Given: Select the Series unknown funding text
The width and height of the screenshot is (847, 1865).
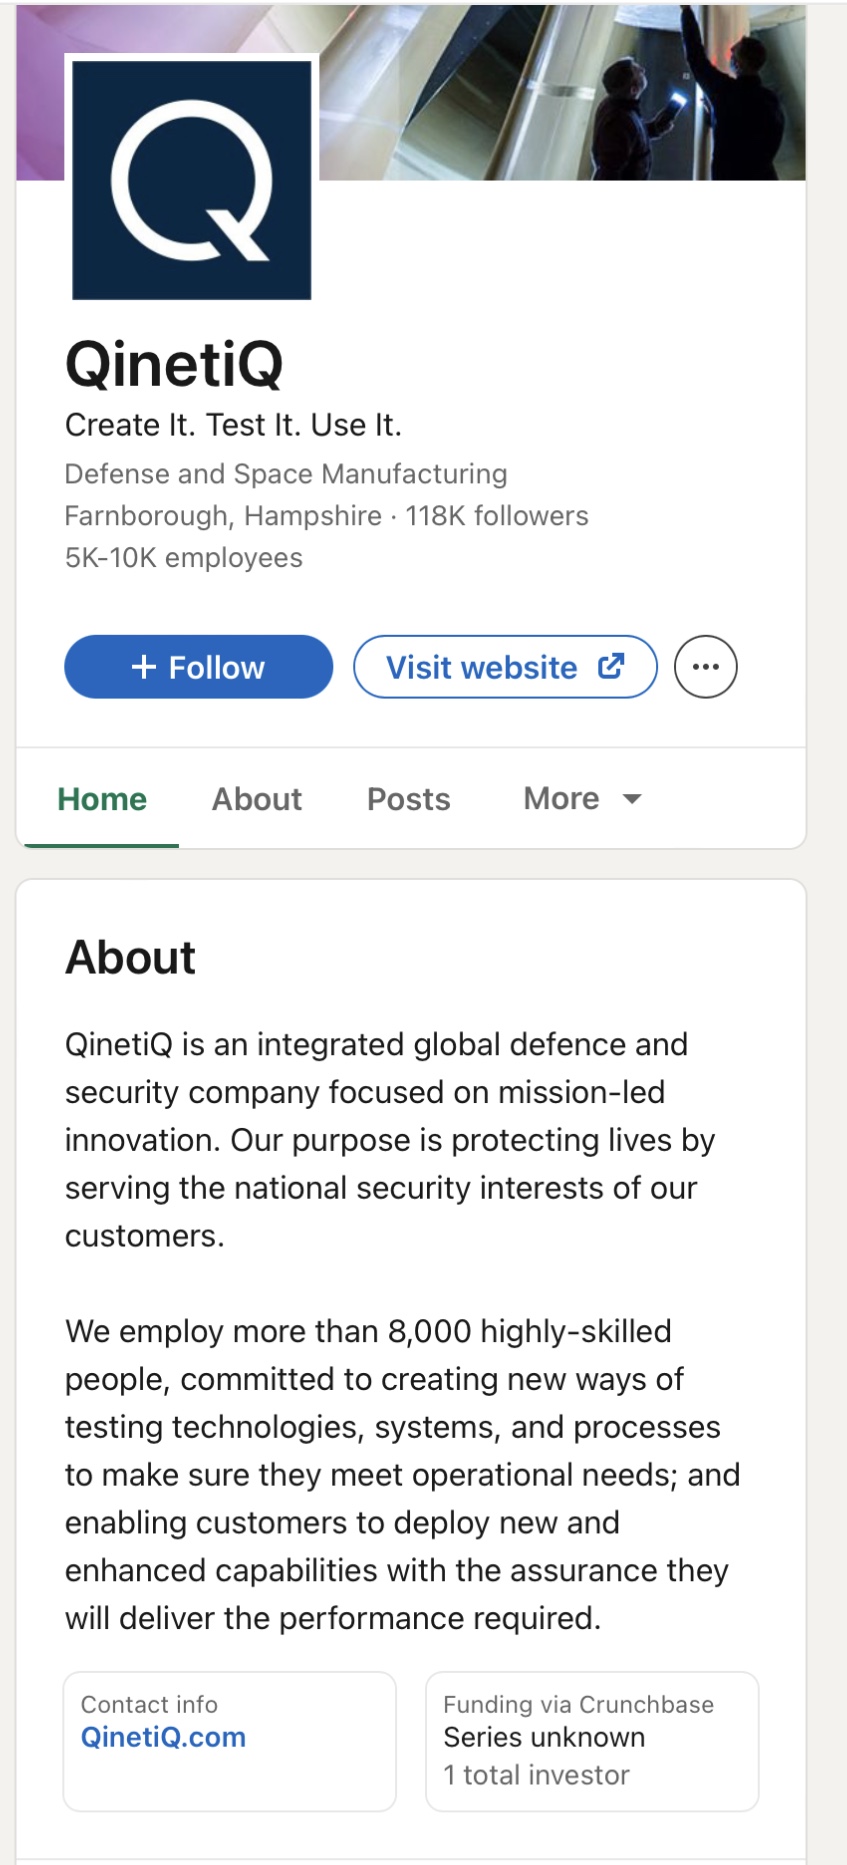Looking at the screenshot, I should tap(544, 1738).
